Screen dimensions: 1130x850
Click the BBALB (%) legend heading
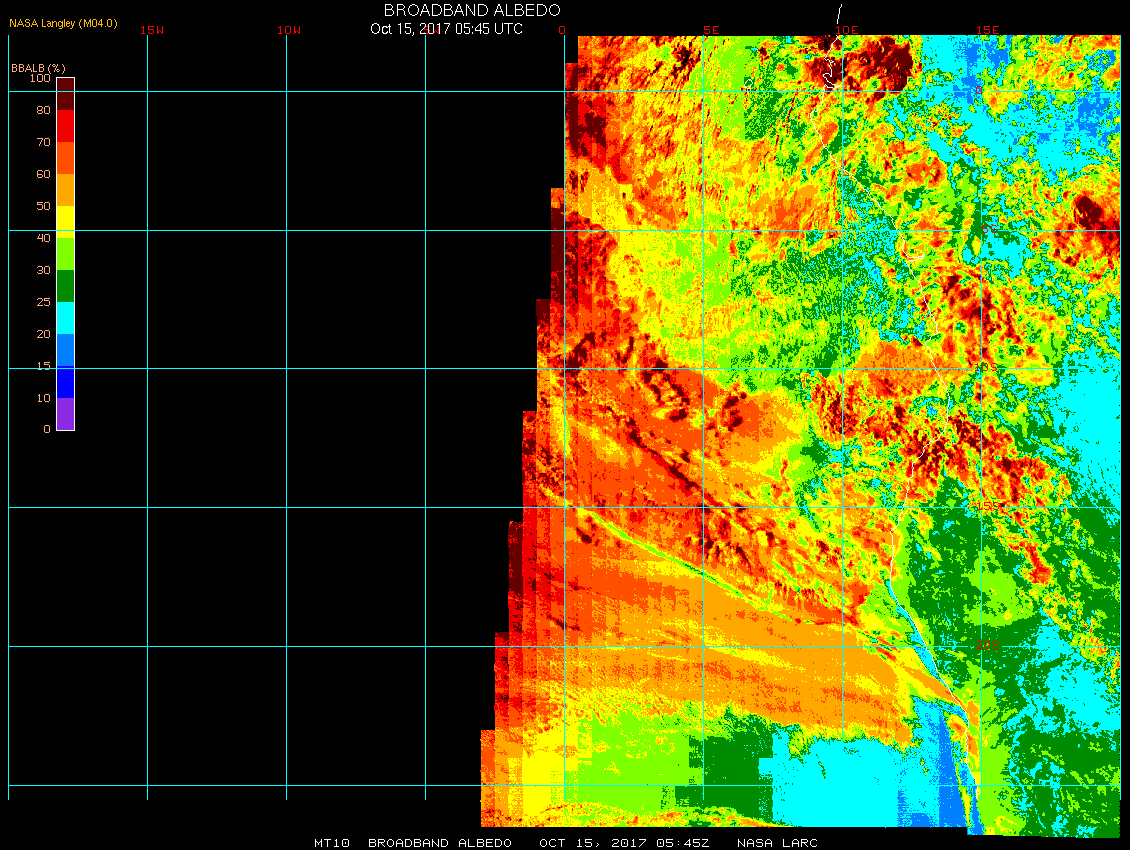point(38,67)
